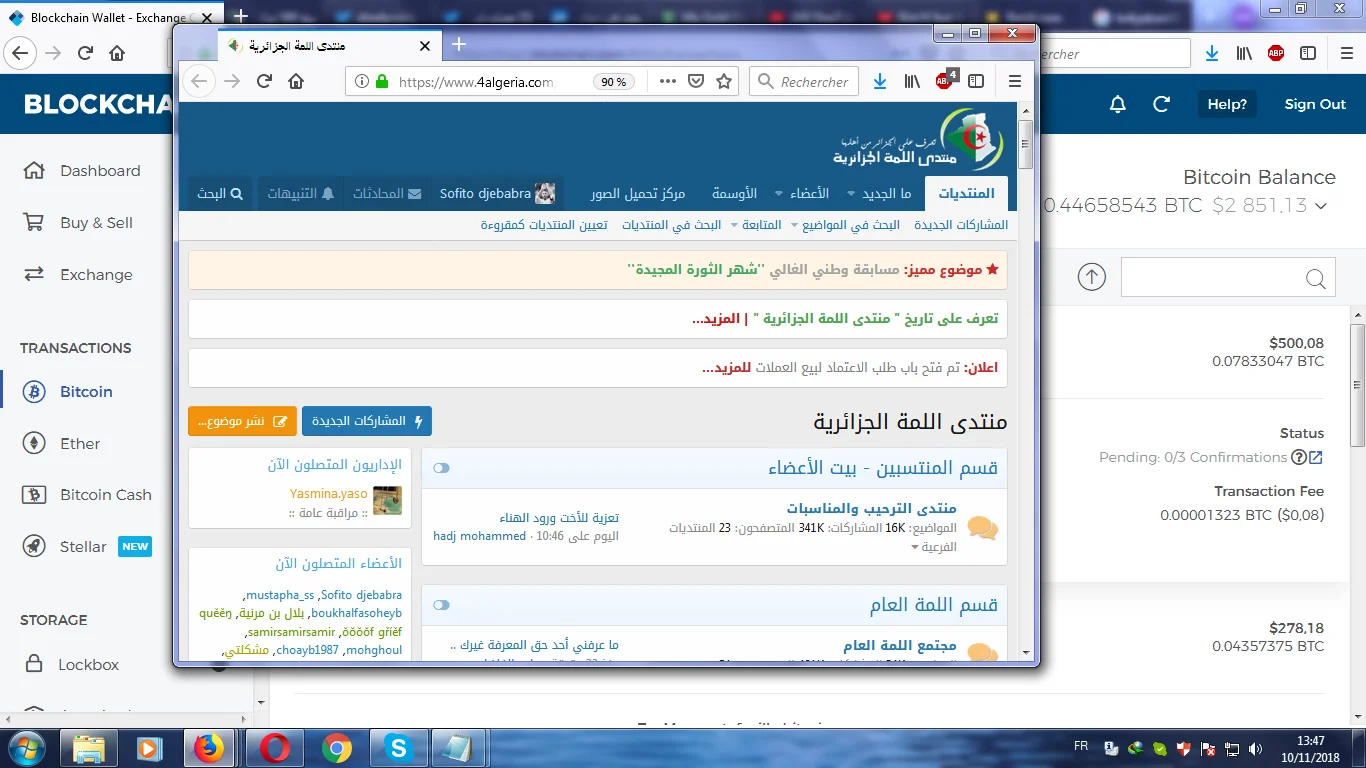Image resolution: width=1366 pixels, height=768 pixels.
Task: Collapse the قسم اللمة العام section toggle
Action: tap(442, 605)
